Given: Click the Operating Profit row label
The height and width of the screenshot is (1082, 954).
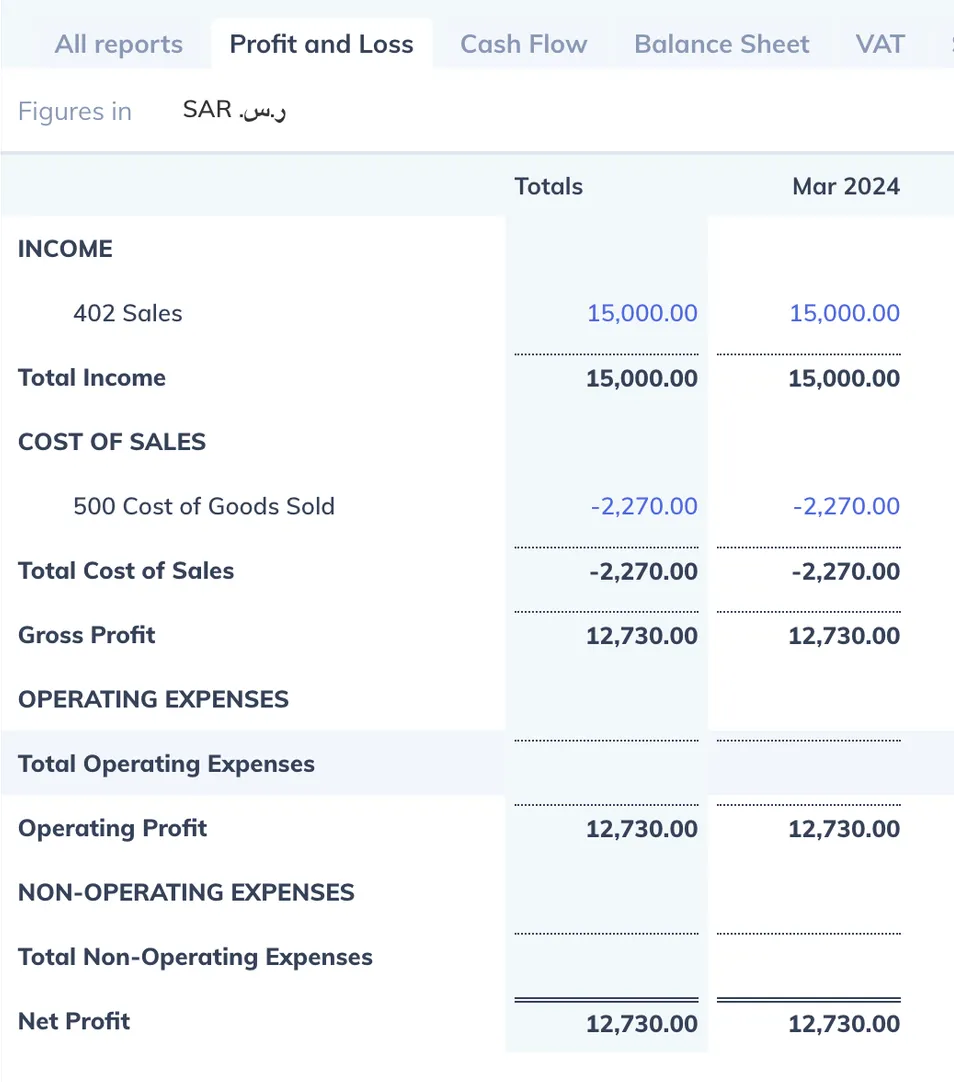Looking at the screenshot, I should point(112,829).
